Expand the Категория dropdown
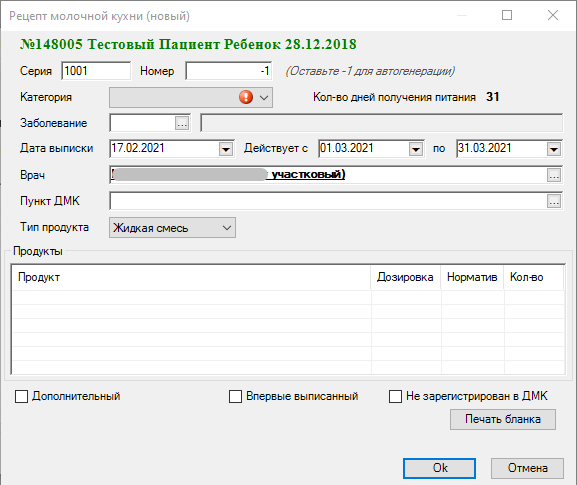Screen dimensions: 577x485 click(x=264, y=98)
